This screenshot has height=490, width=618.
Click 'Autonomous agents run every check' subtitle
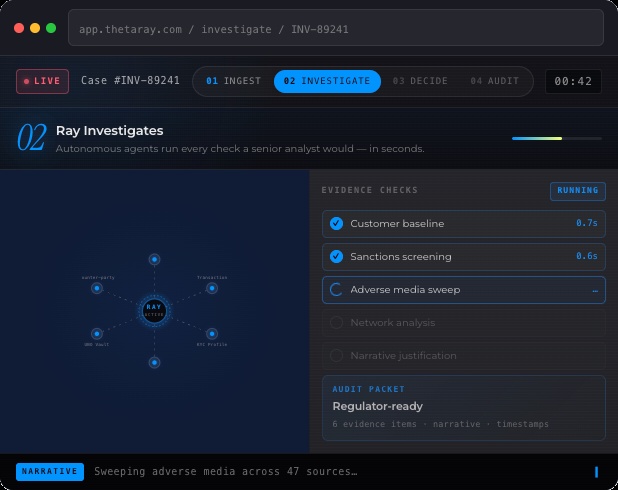(x=240, y=149)
